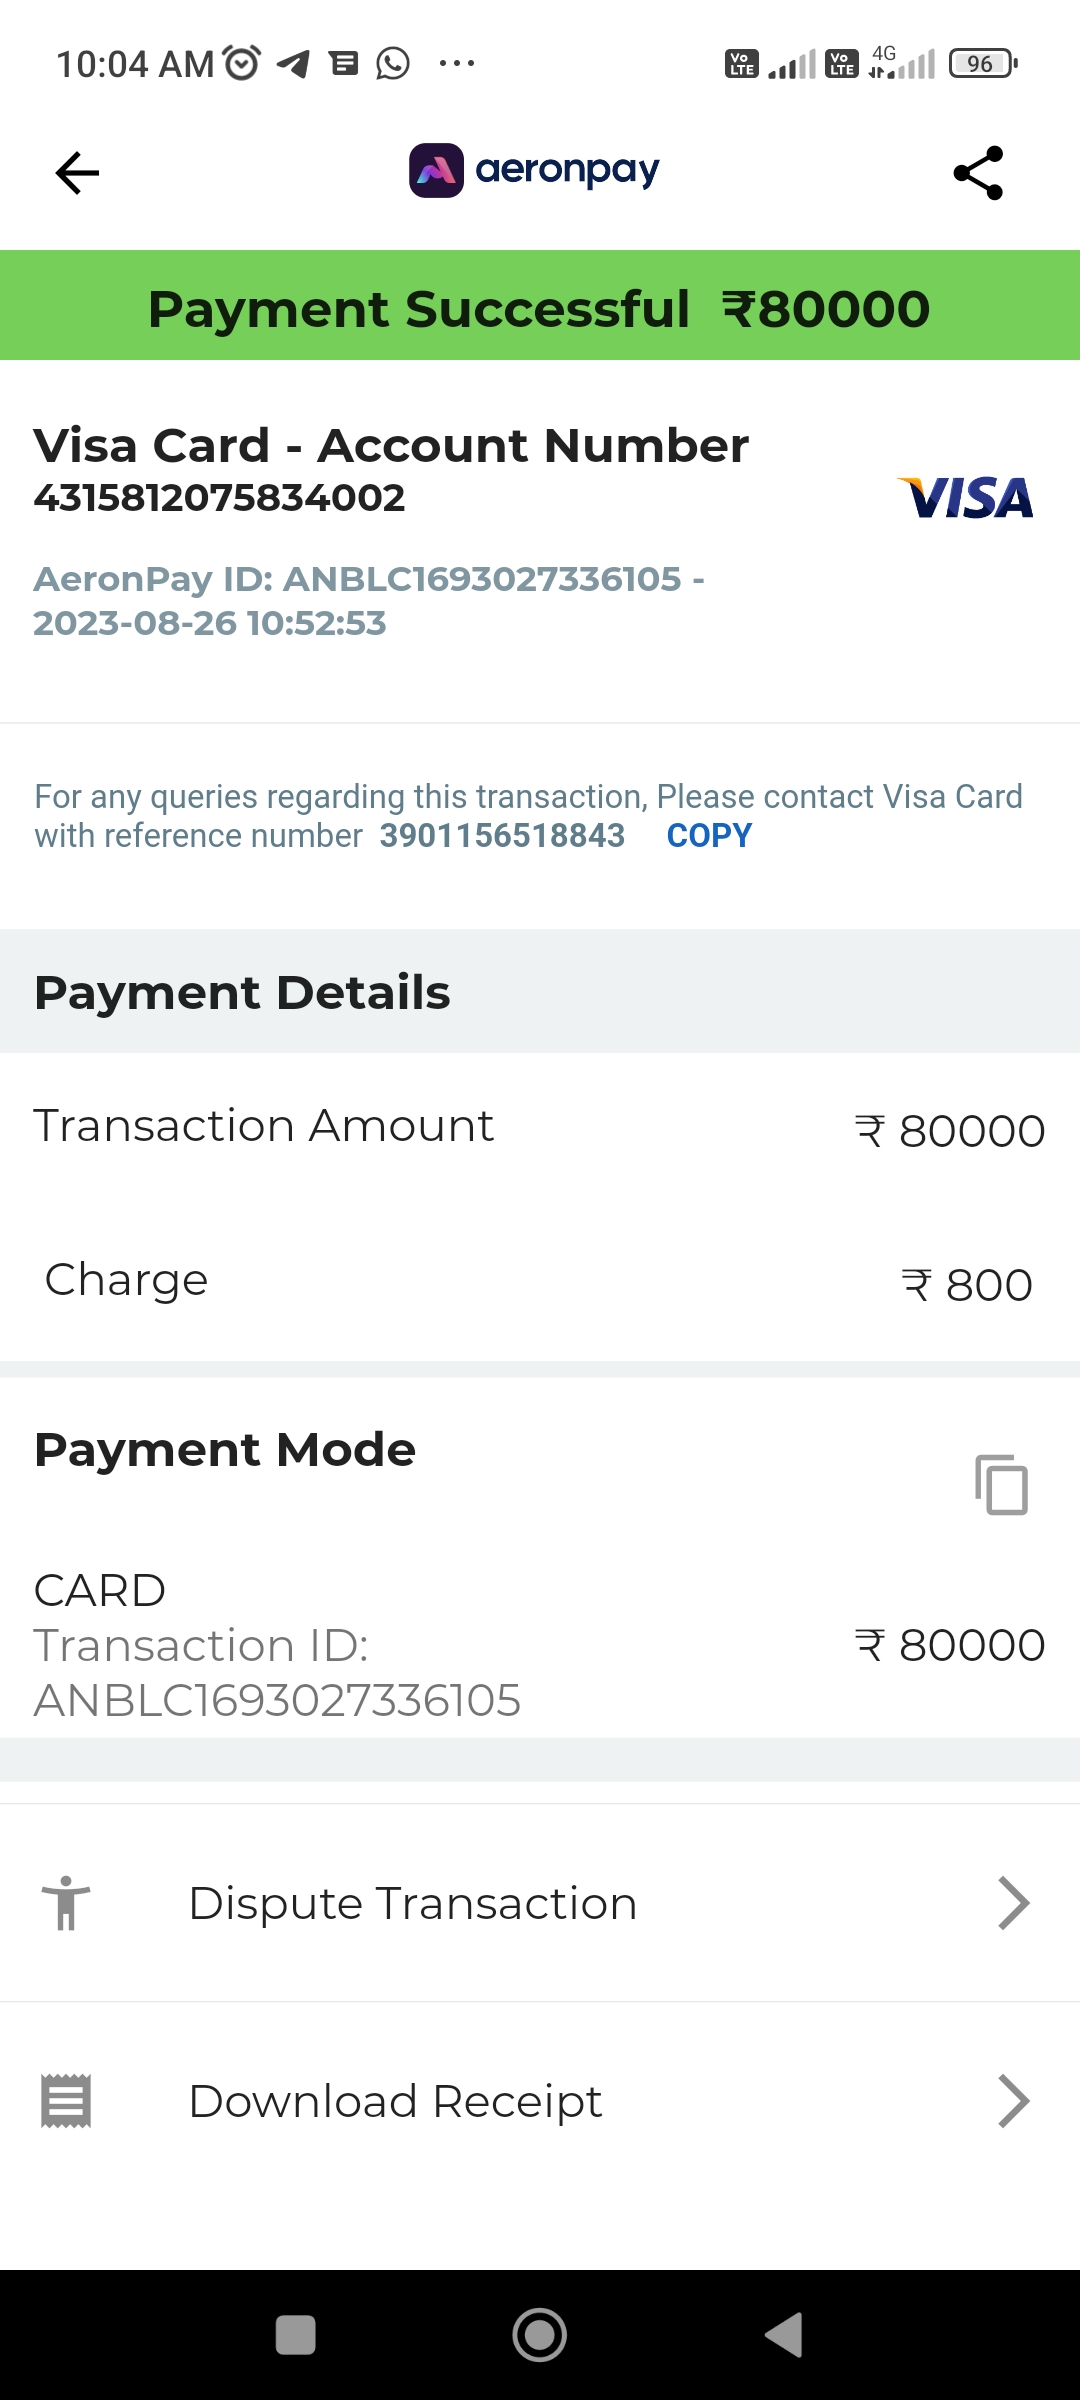Expand Dispute Transaction chevron
Viewport: 1080px width, 2400px height.
pyautogui.click(x=1013, y=1903)
